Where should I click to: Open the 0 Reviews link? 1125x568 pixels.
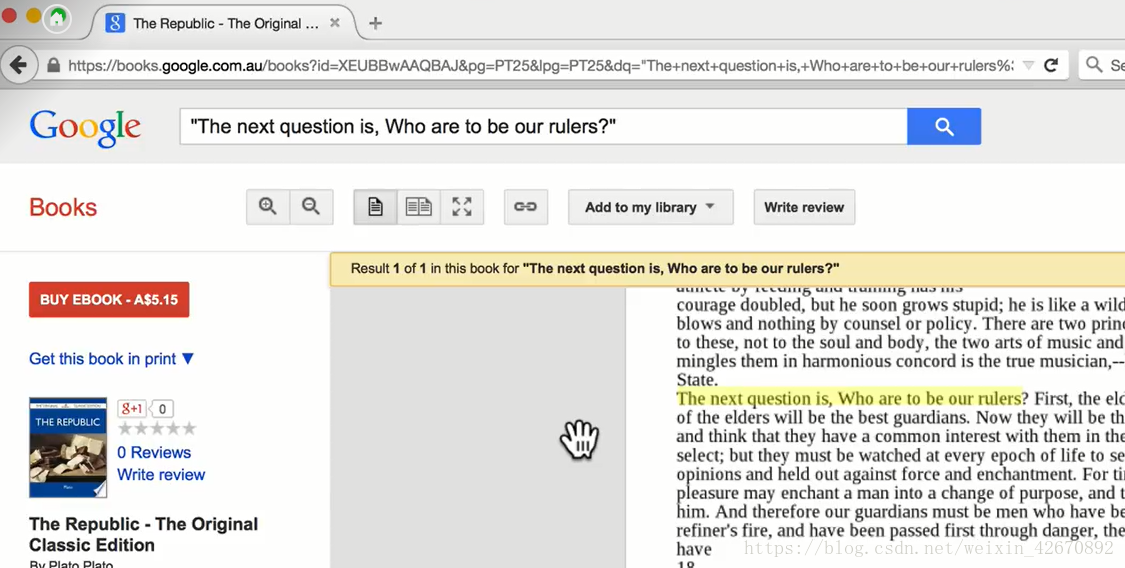click(154, 453)
